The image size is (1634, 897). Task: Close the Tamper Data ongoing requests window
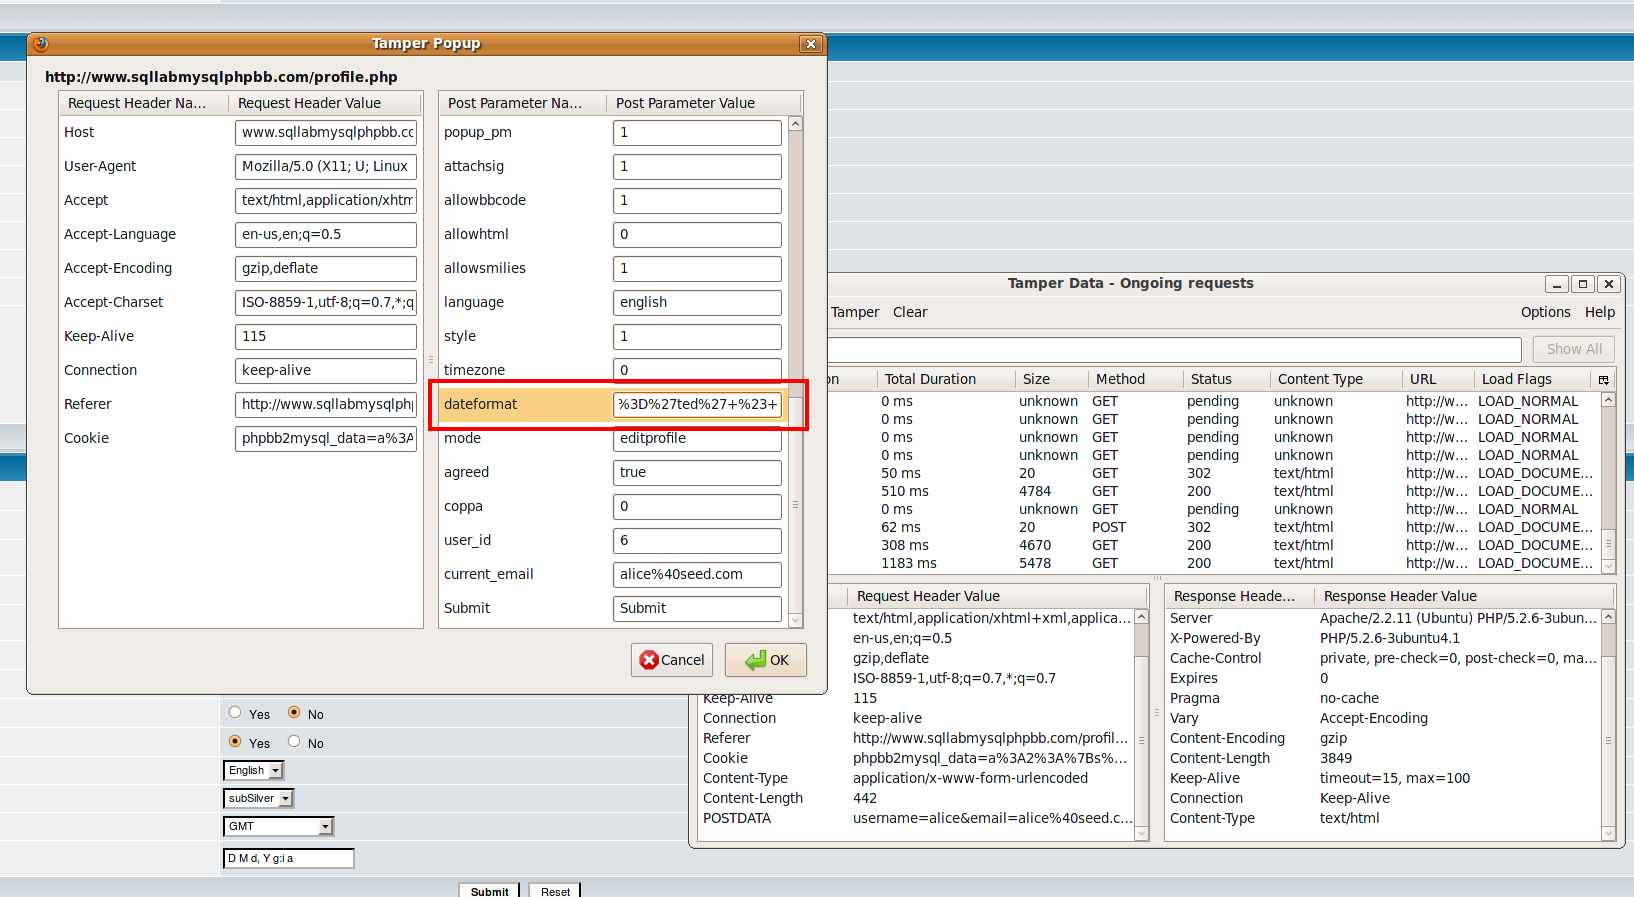[1608, 284]
